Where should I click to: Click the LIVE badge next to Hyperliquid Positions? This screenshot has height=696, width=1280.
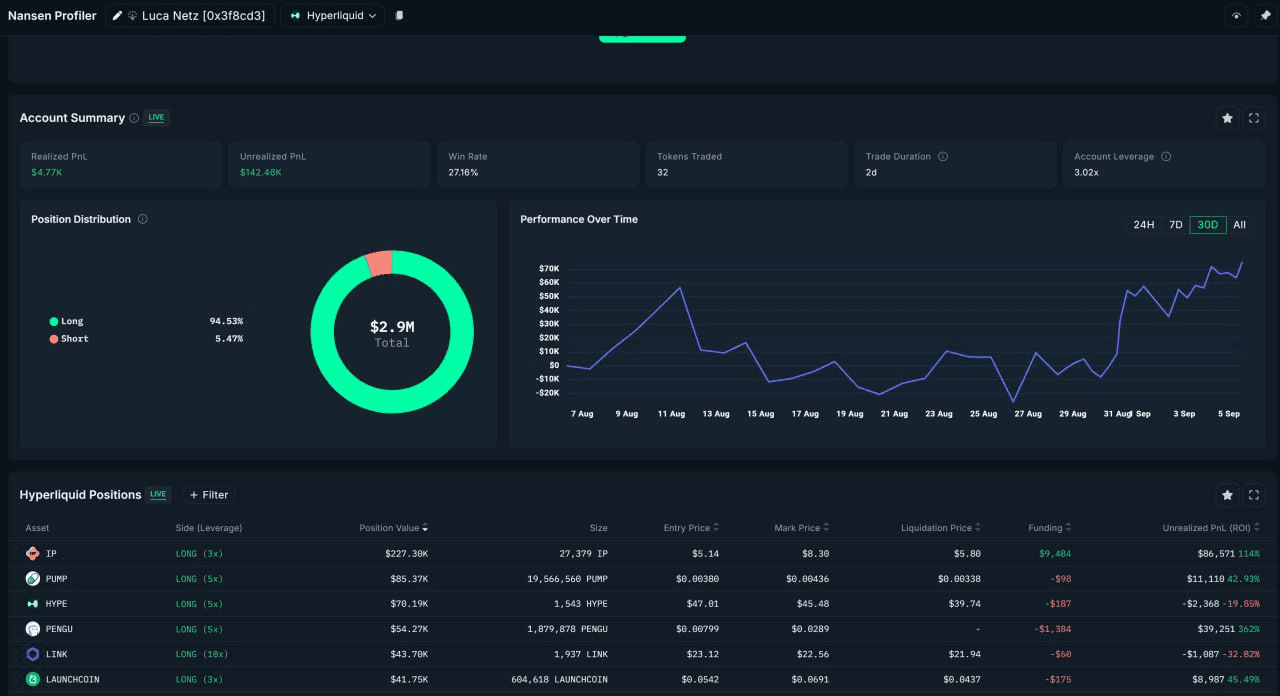click(x=158, y=495)
